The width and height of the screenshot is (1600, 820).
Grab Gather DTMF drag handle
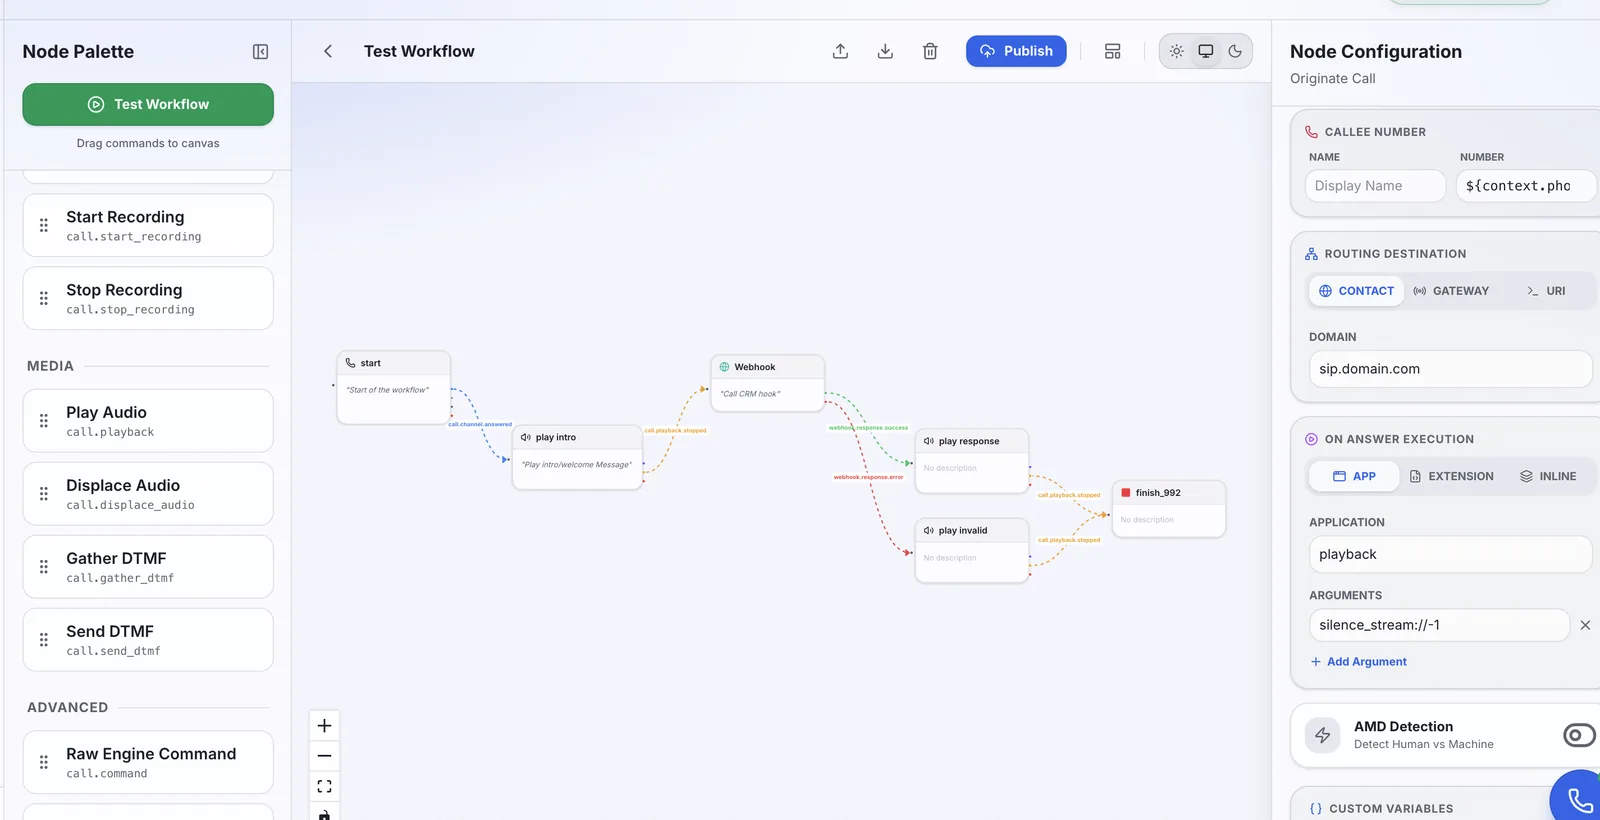[x=44, y=567]
